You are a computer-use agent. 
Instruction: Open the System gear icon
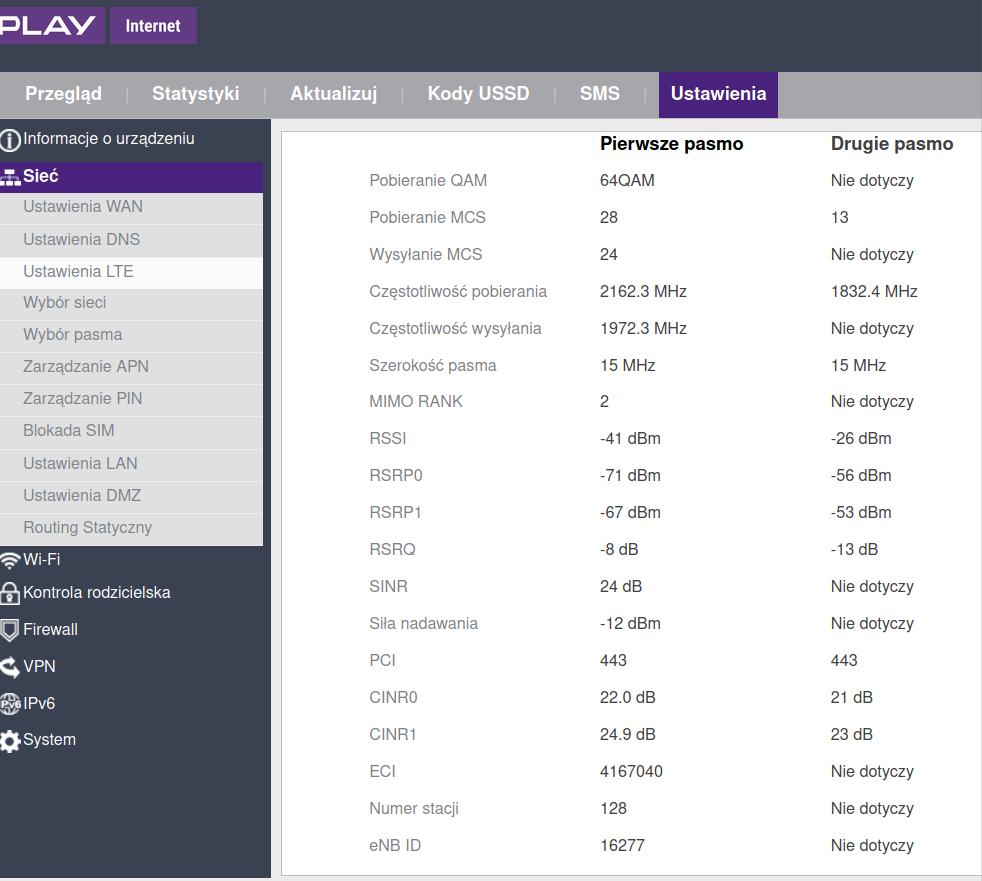11,739
